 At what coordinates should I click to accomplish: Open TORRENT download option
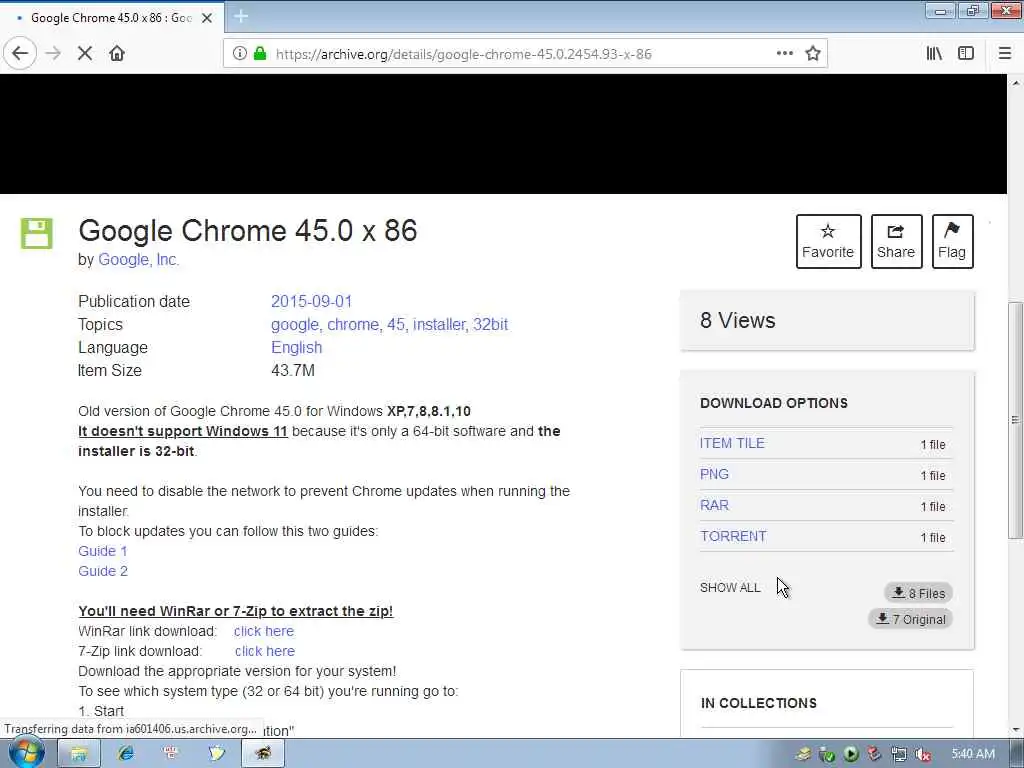733,536
